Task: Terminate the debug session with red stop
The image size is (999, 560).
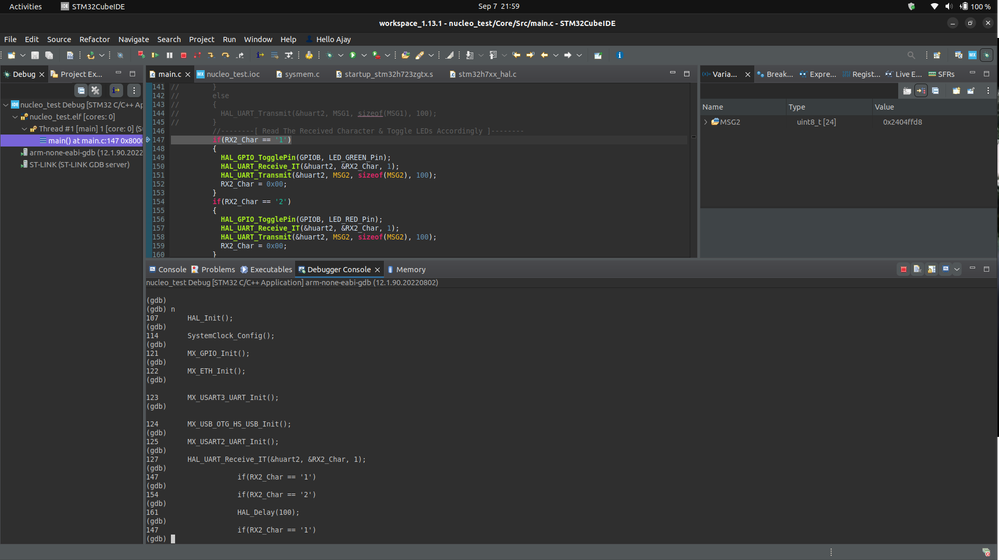Action: [183, 55]
